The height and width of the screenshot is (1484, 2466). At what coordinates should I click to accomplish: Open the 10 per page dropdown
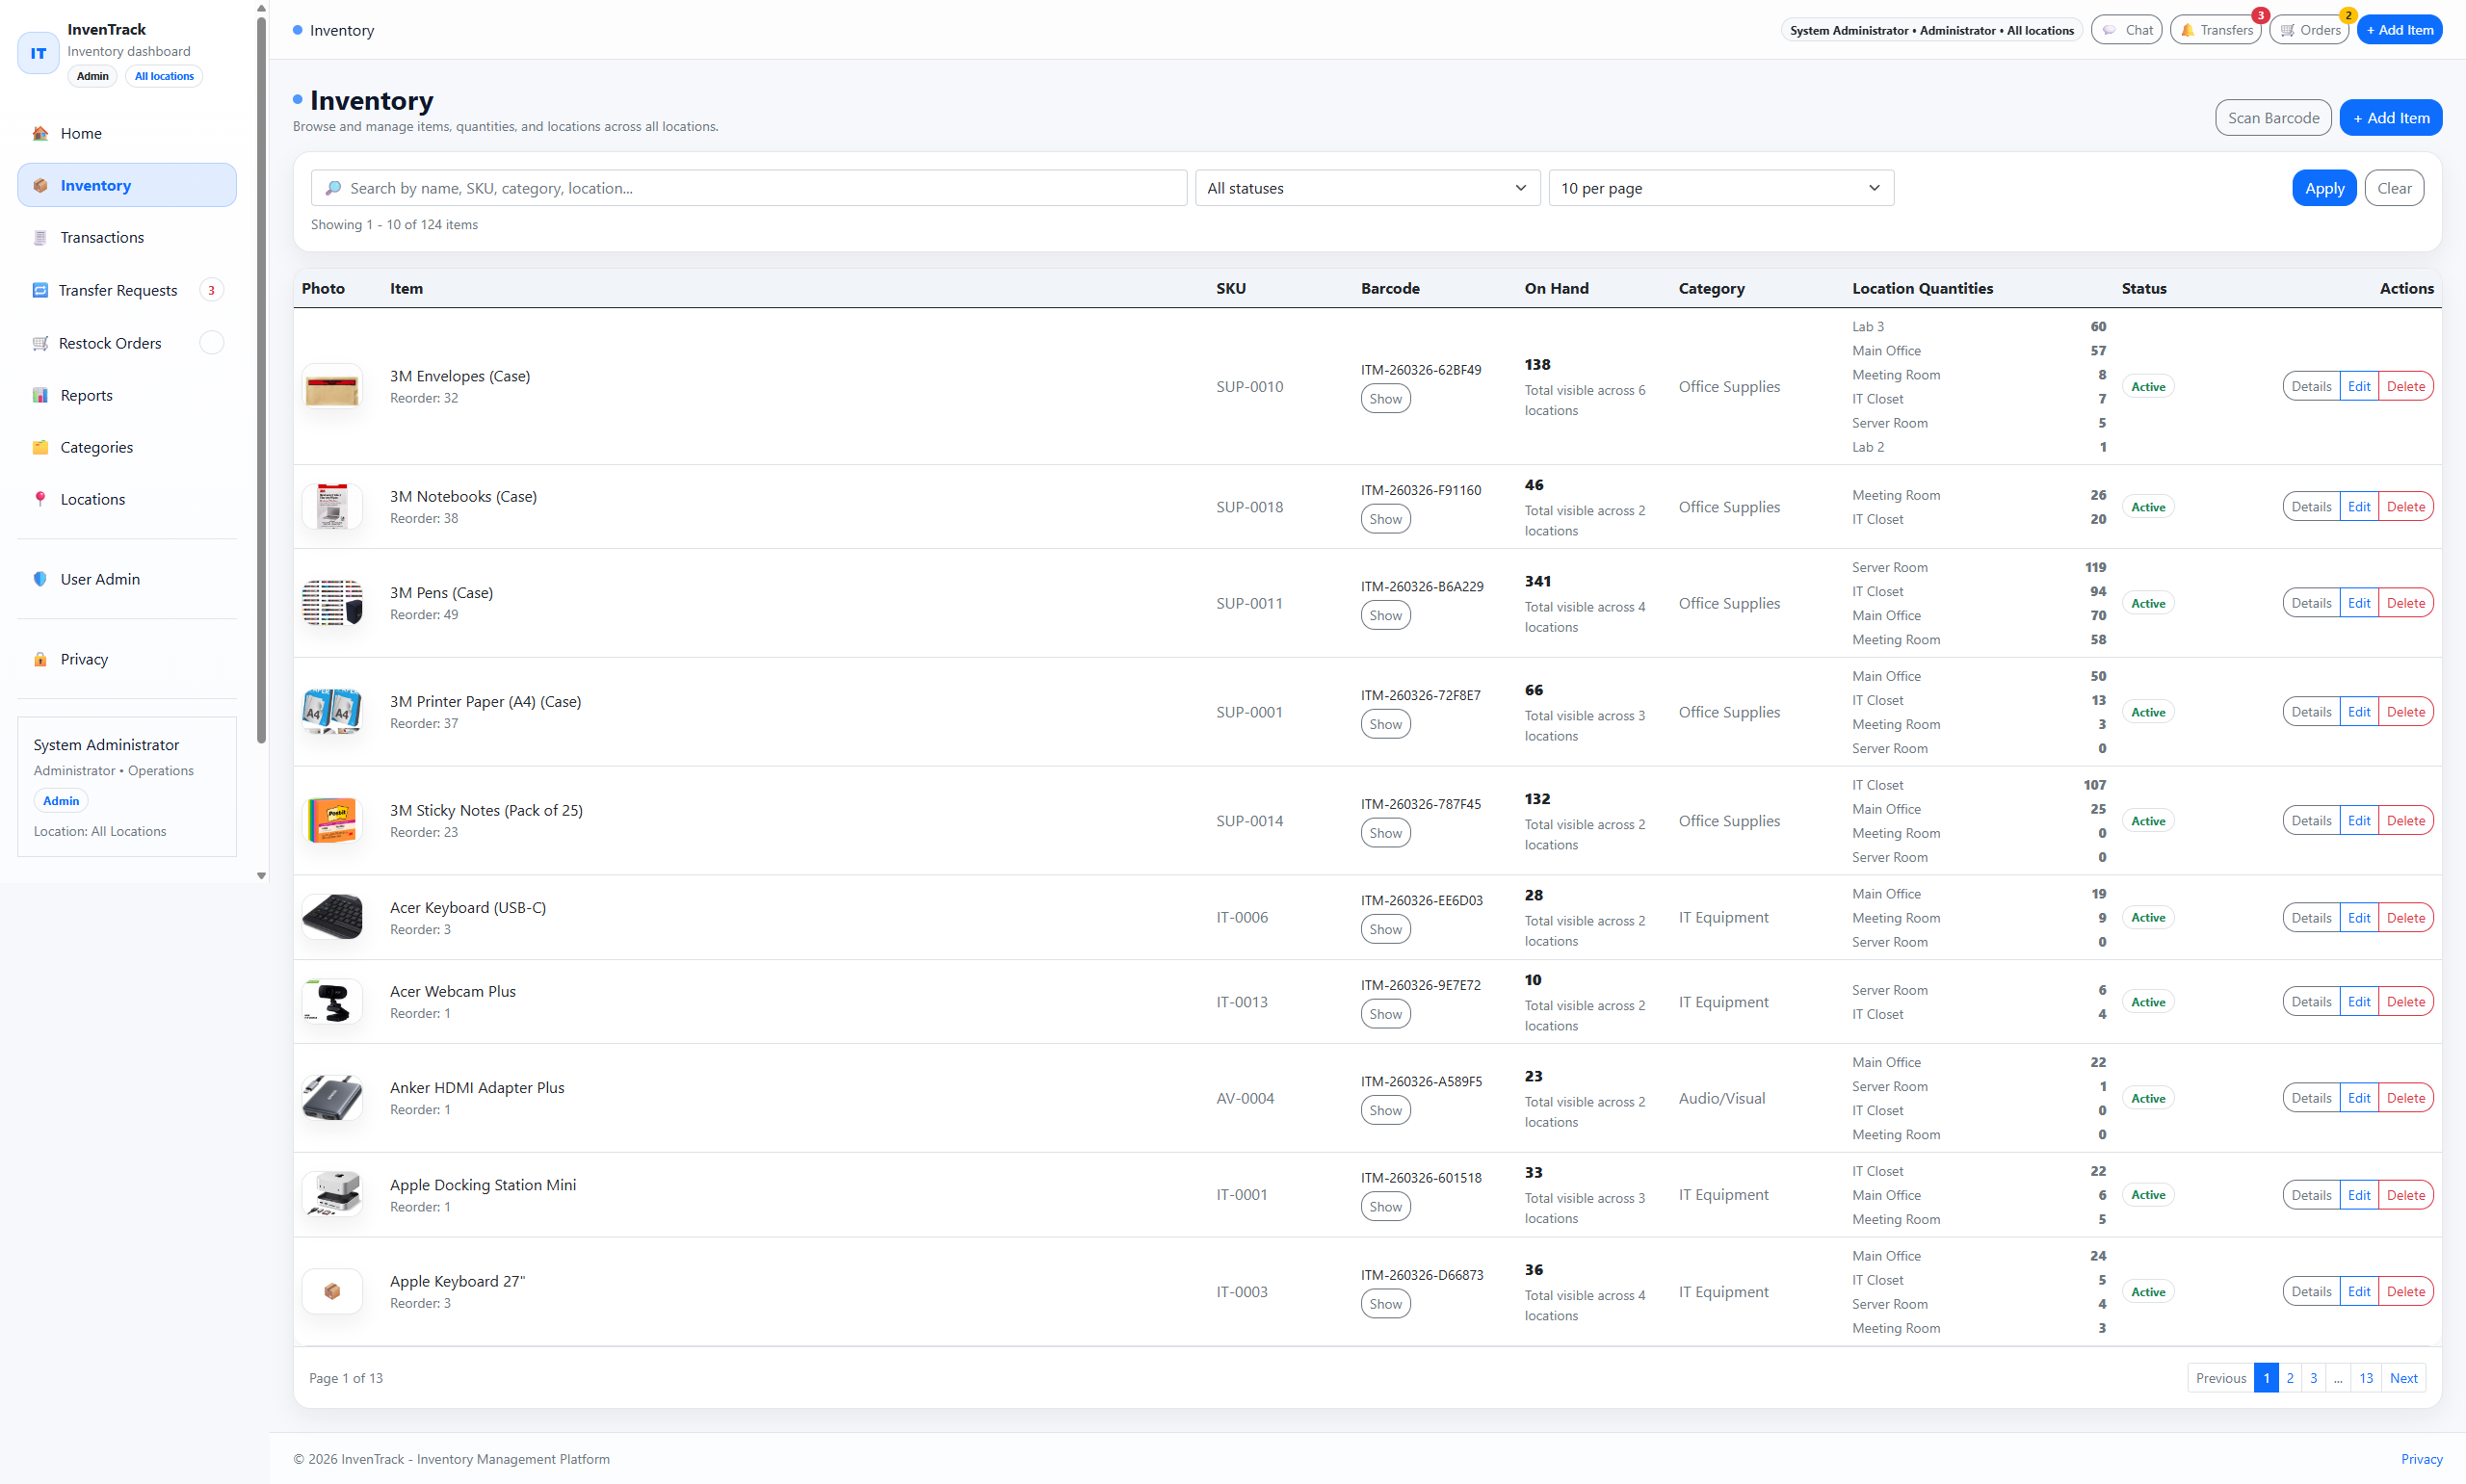(x=1720, y=187)
